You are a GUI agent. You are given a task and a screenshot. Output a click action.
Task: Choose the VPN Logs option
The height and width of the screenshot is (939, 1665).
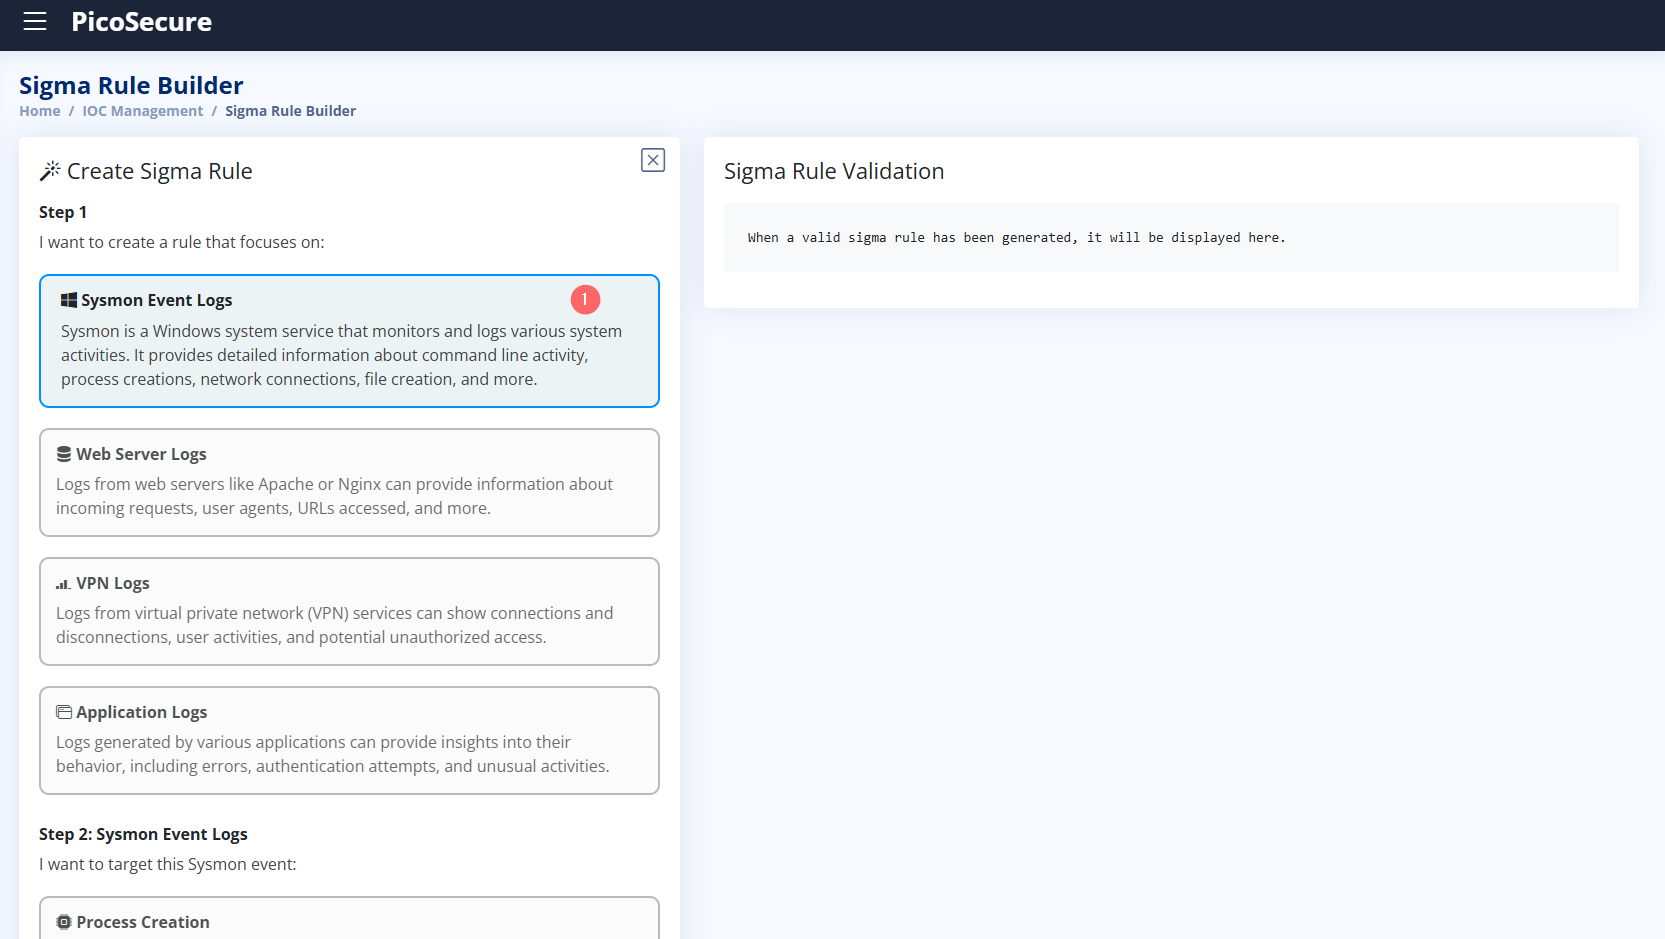[349, 611]
